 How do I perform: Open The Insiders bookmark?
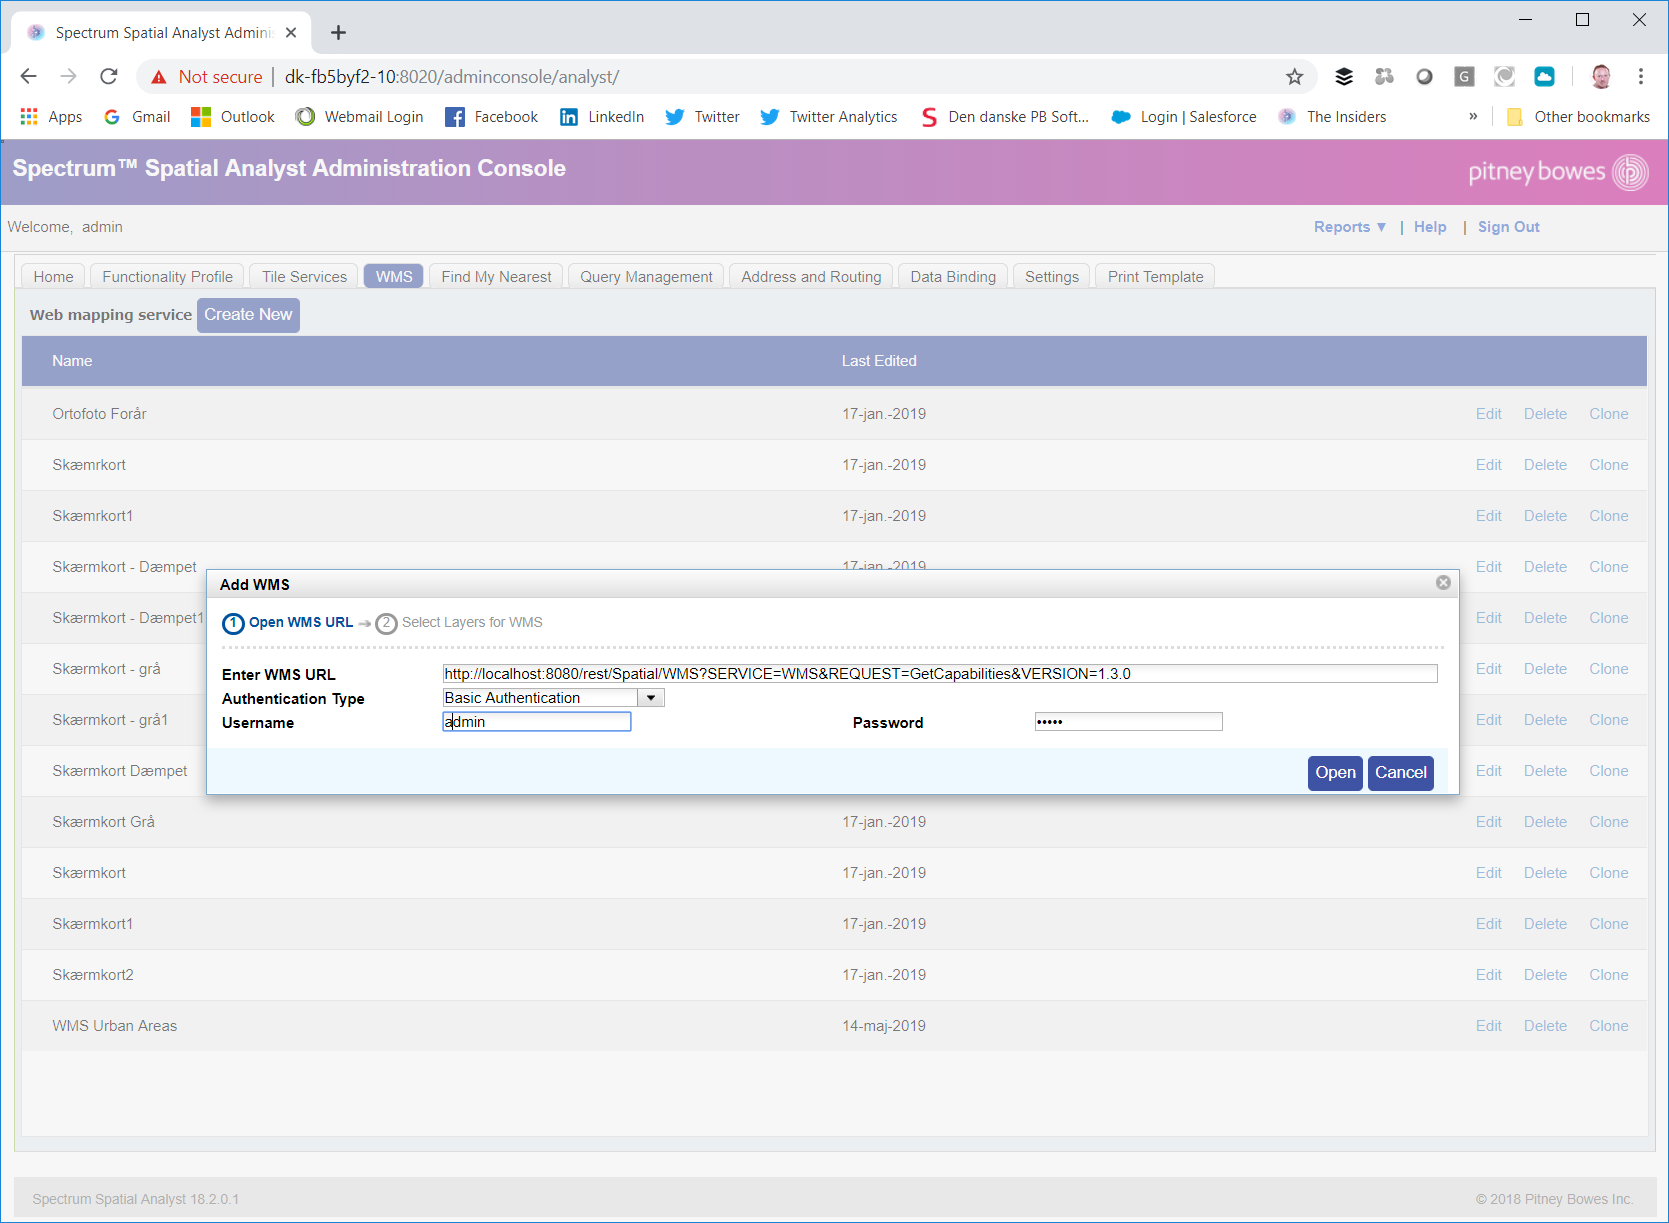1332,117
